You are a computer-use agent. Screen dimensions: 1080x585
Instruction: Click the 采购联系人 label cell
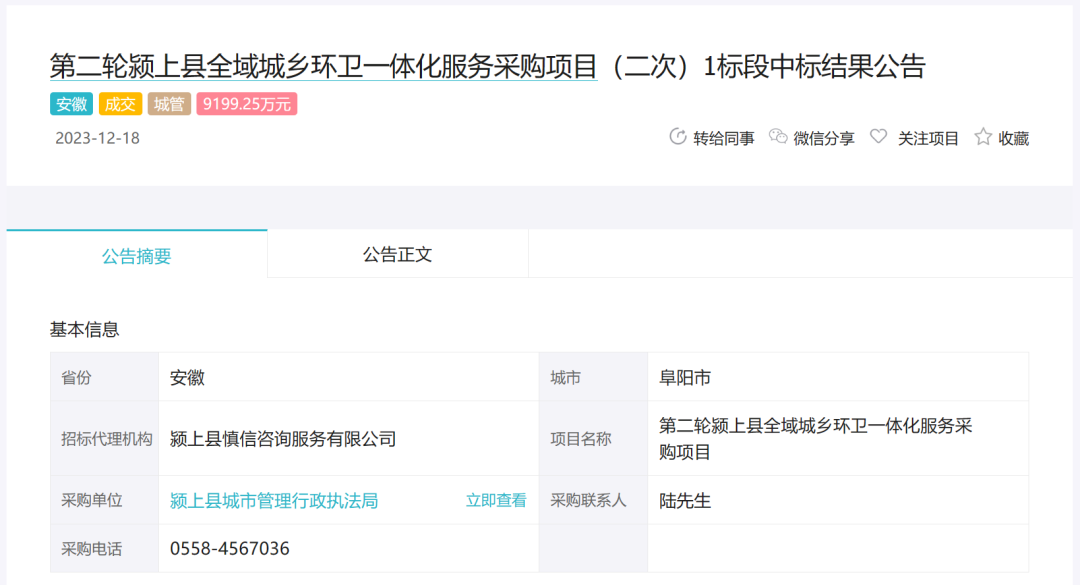click(593, 500)
